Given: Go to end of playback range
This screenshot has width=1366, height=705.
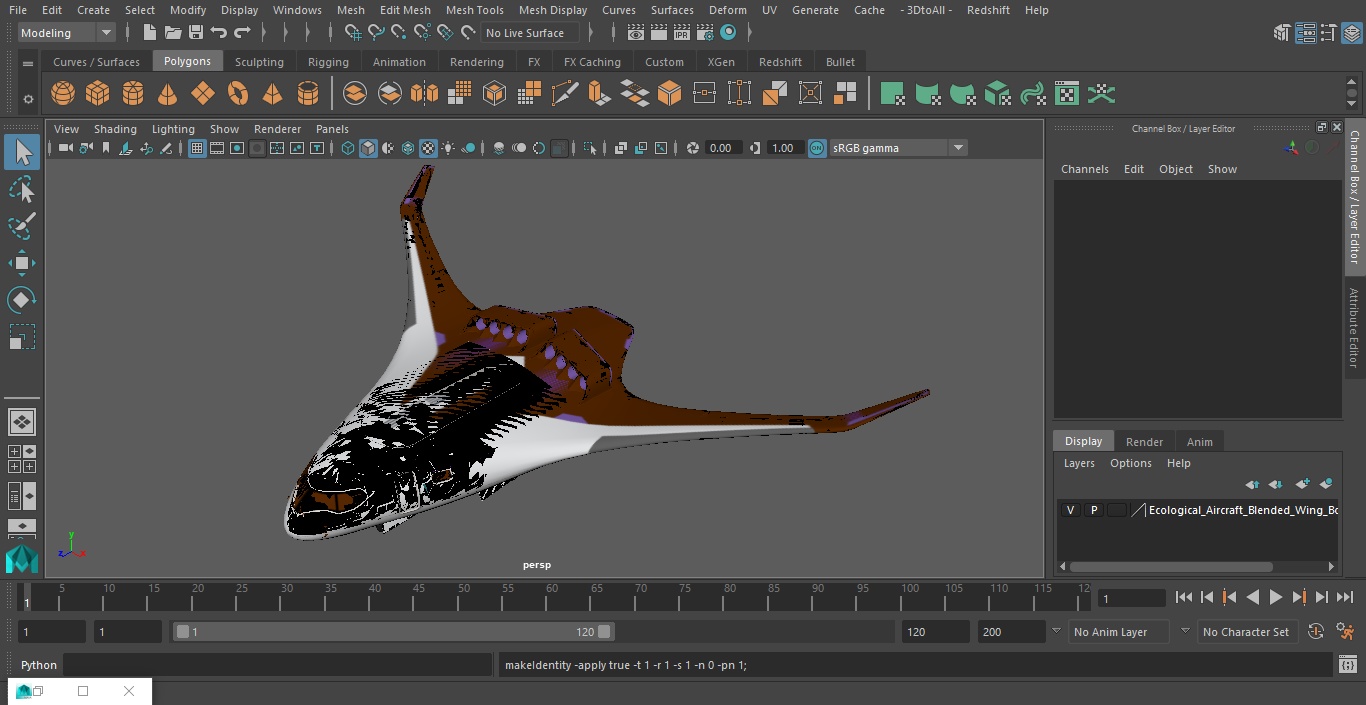Looking at the screenshot, I should coord(1345,598).
